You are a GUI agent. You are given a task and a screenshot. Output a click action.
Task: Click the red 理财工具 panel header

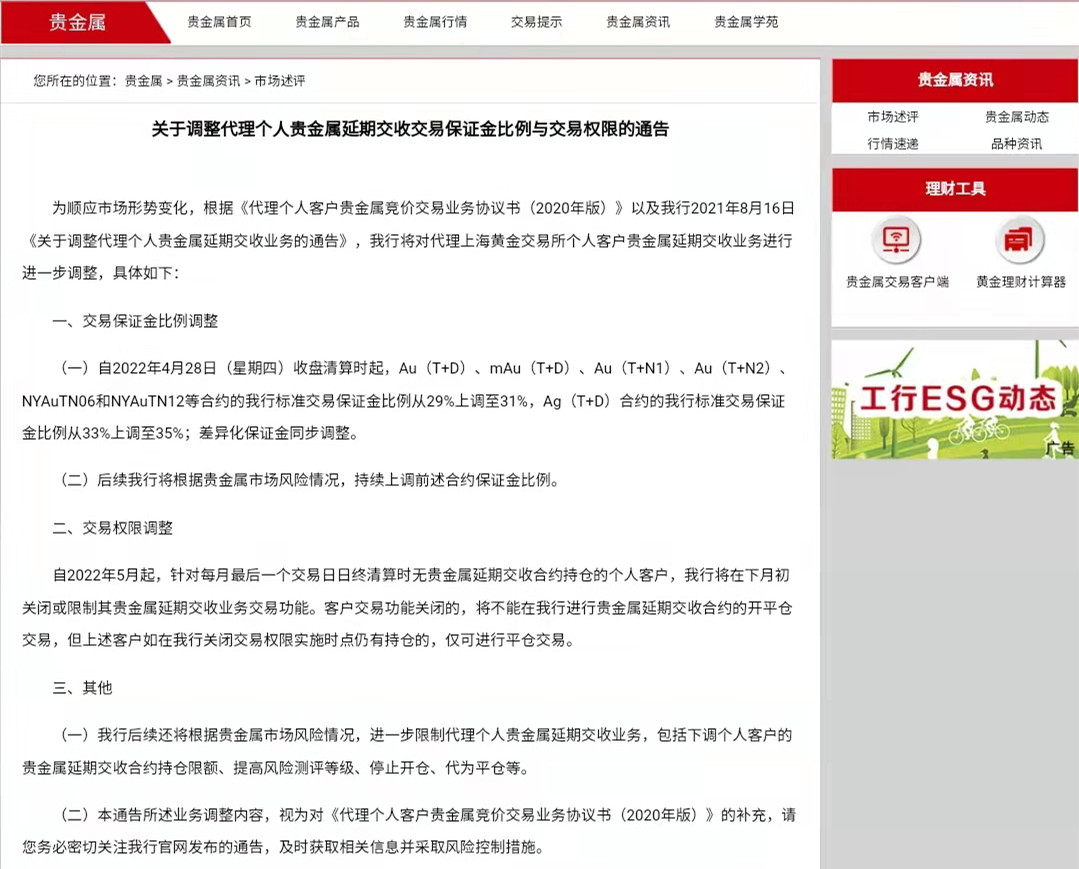pos(954,188)
